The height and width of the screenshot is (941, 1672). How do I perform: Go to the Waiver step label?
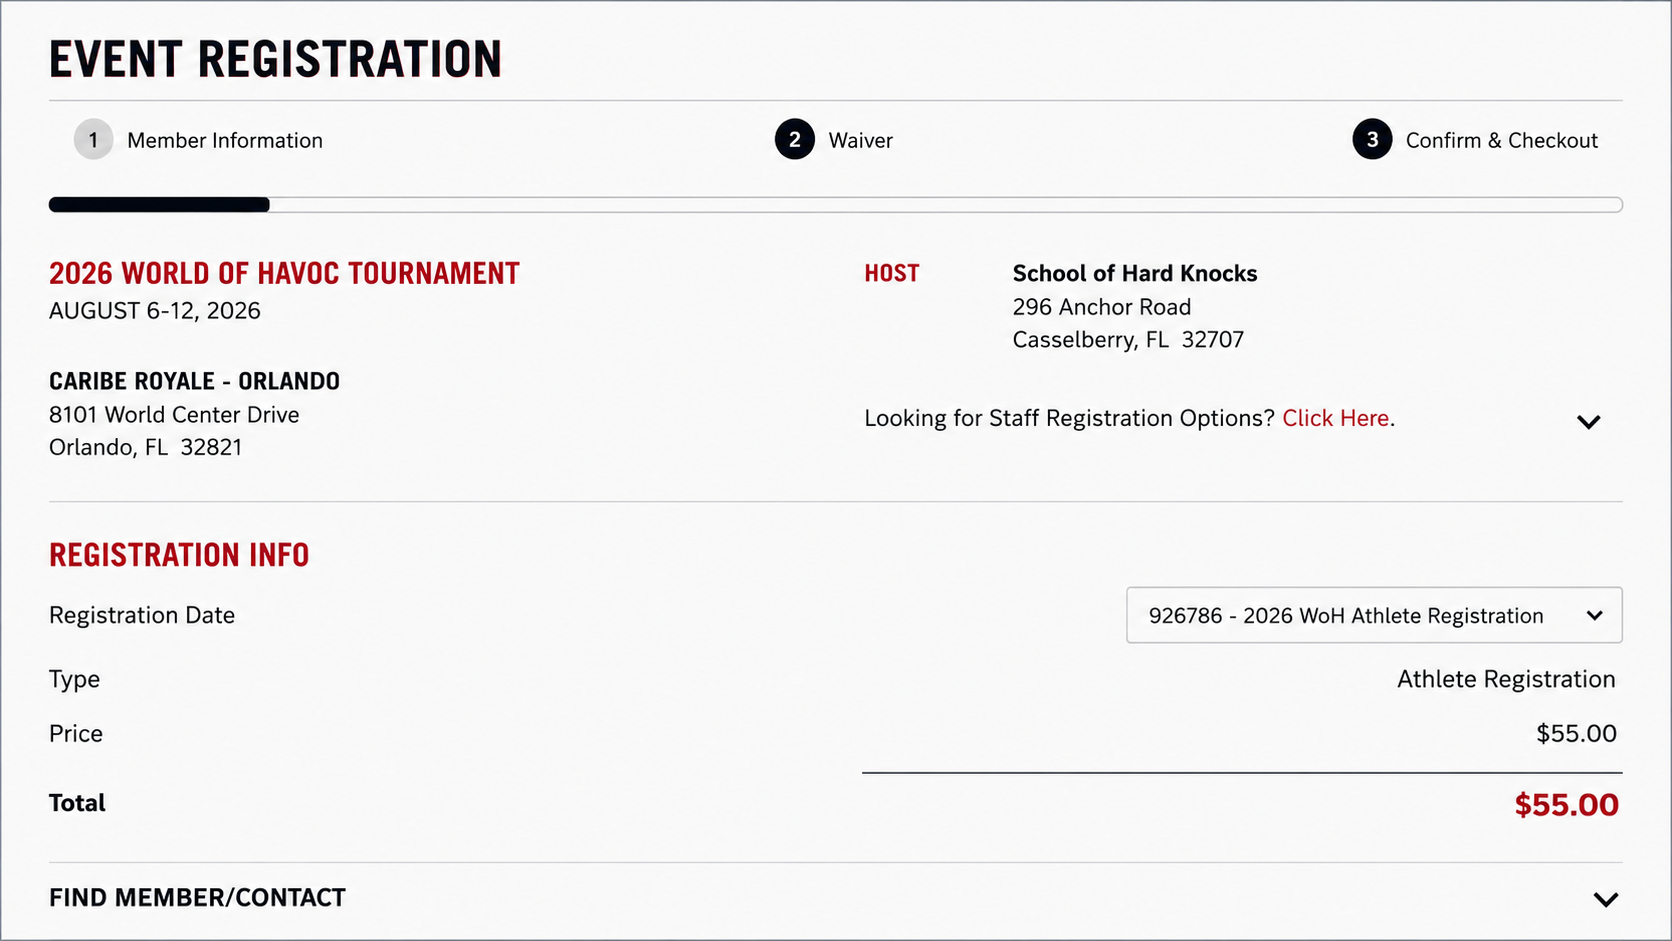point(860,140)
